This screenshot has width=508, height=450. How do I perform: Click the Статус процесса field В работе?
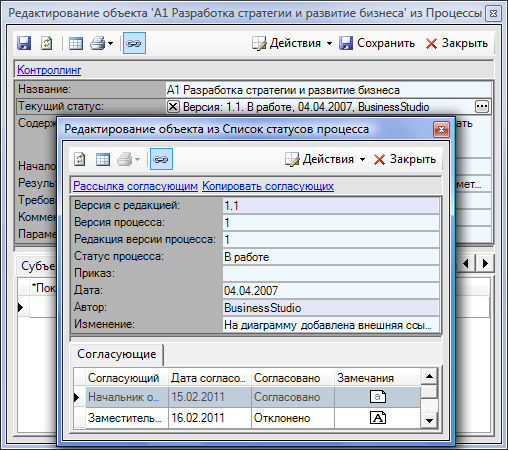pos(331,257)
